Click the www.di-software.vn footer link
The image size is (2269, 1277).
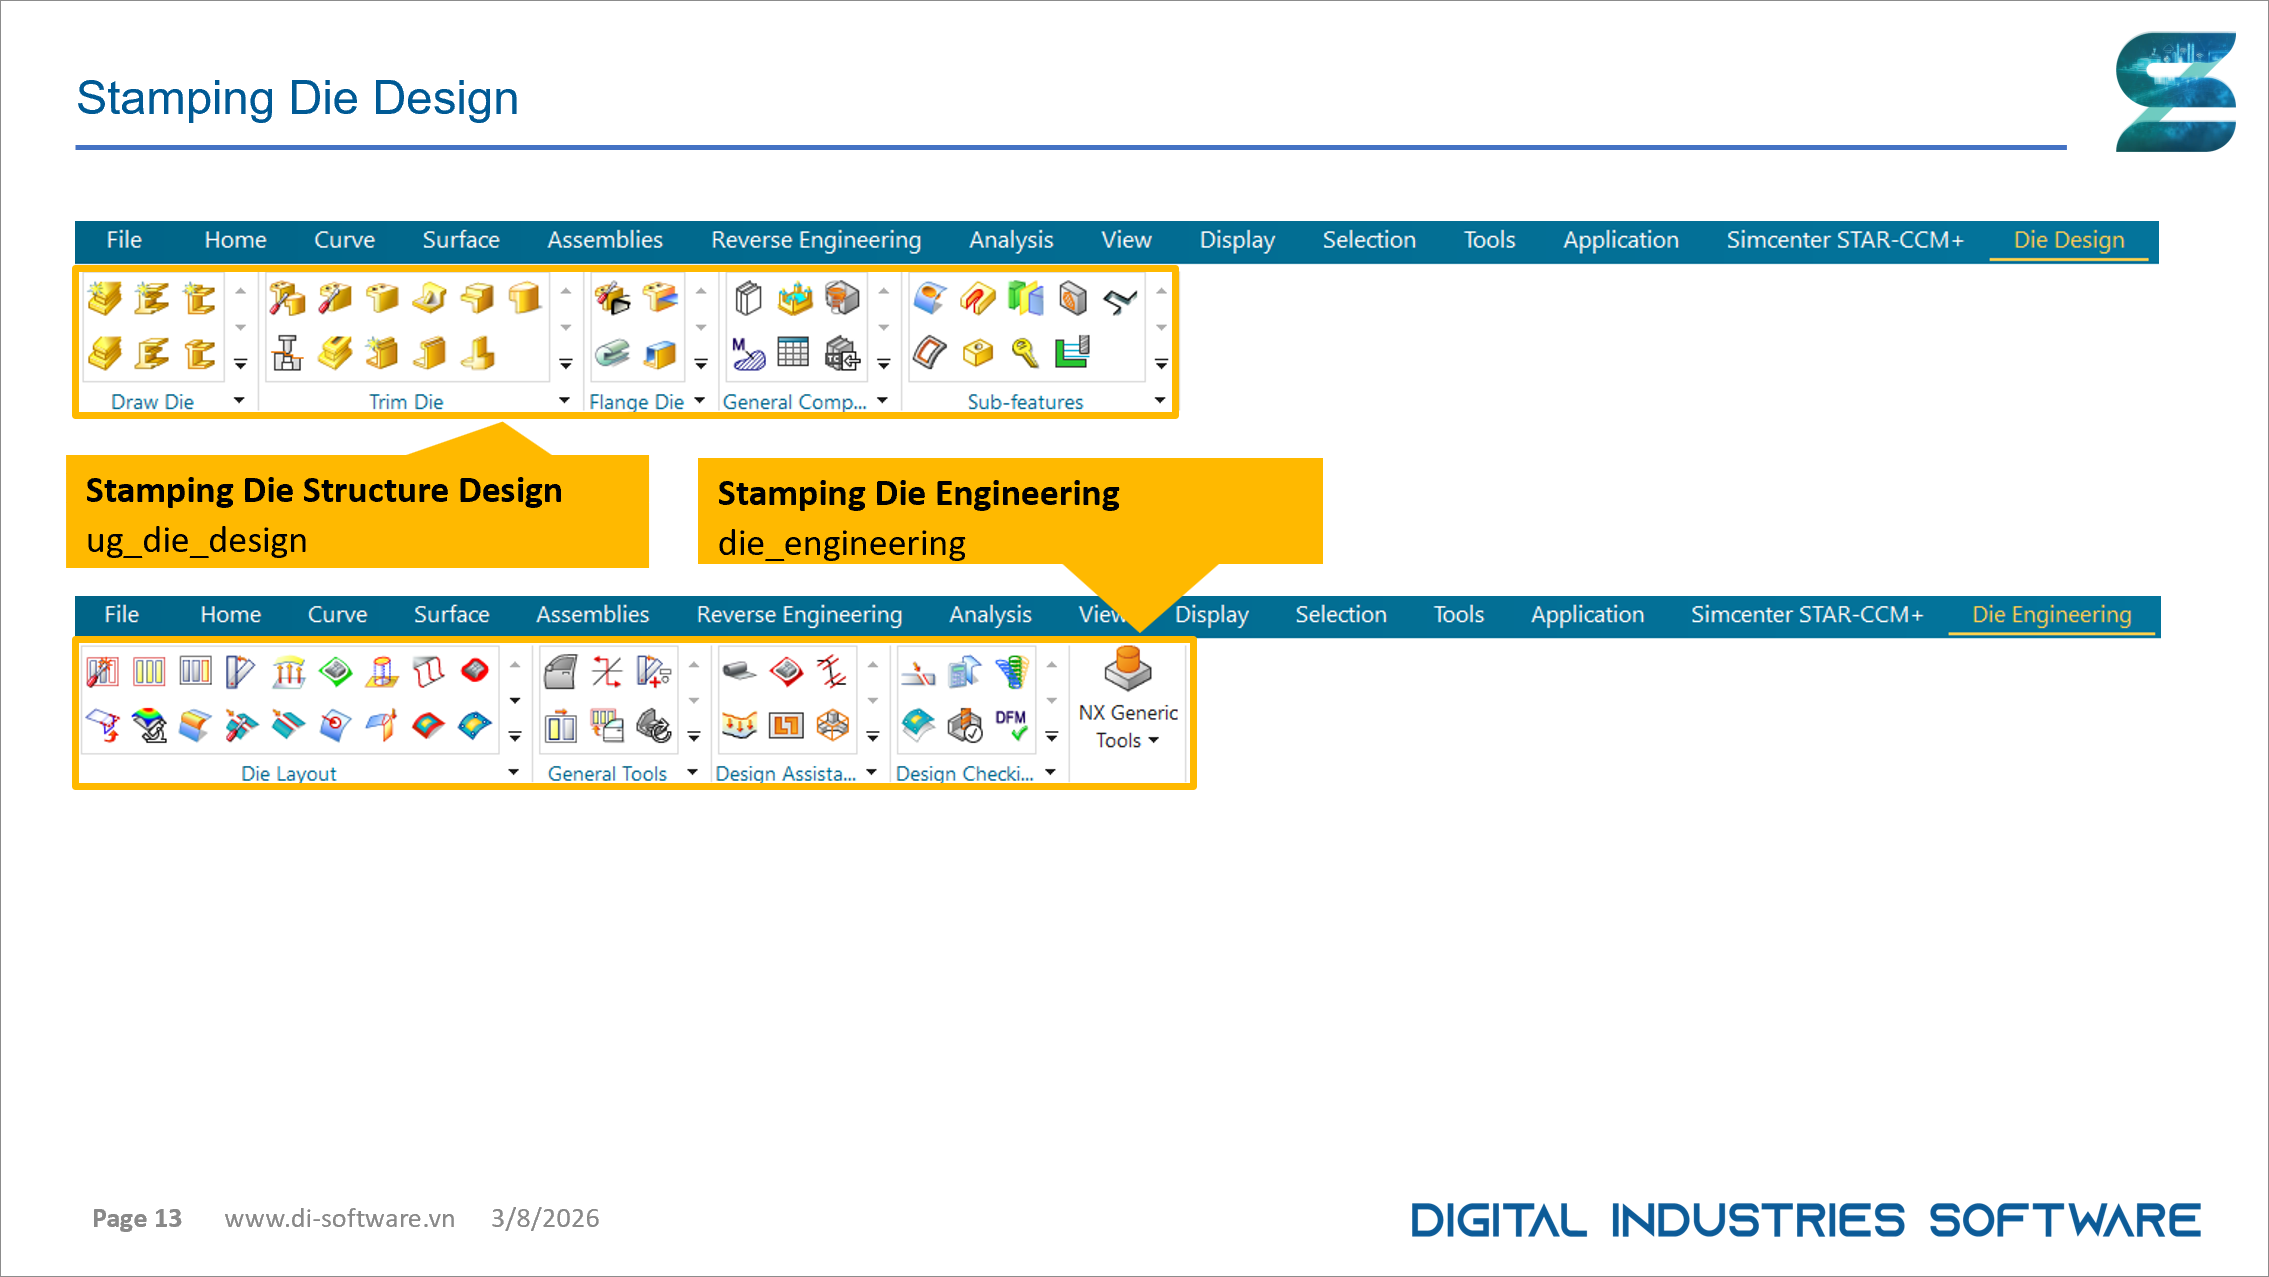[339, 1218]
